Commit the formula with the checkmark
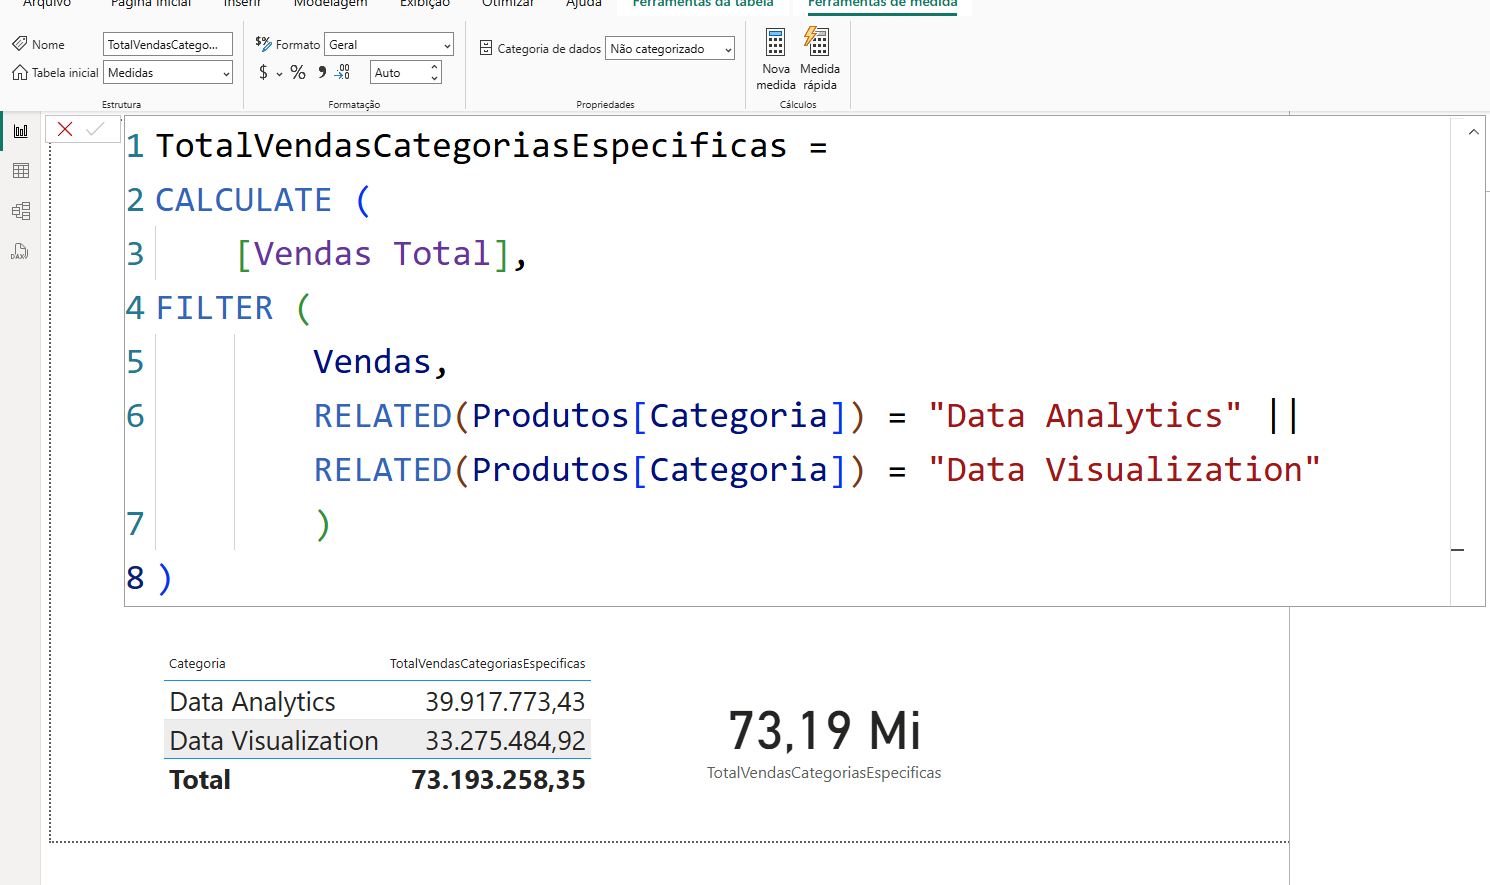This screenshot has width=1490, height=885. (x=95, y=129)
